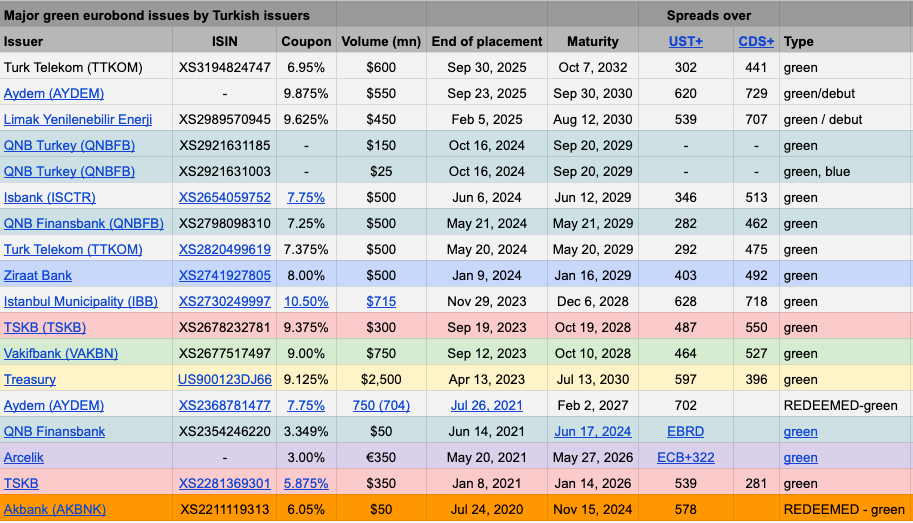Viewport: 913px width, 523px height.
Task: Open the 750 (704) volume link
Action: pos(380,406)
